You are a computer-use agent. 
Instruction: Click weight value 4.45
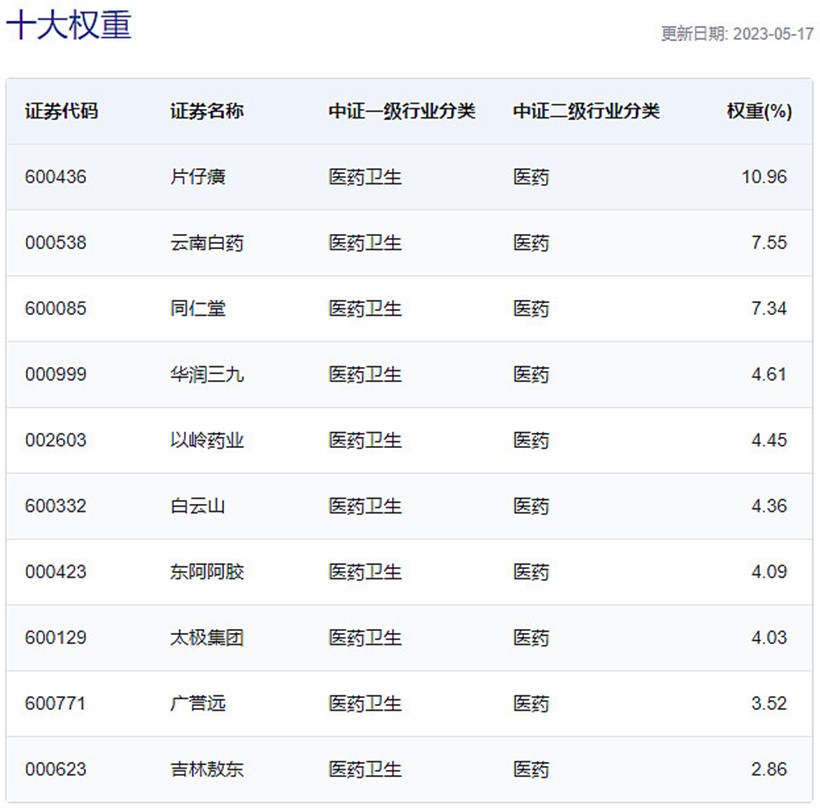click(x=769, y=440)
